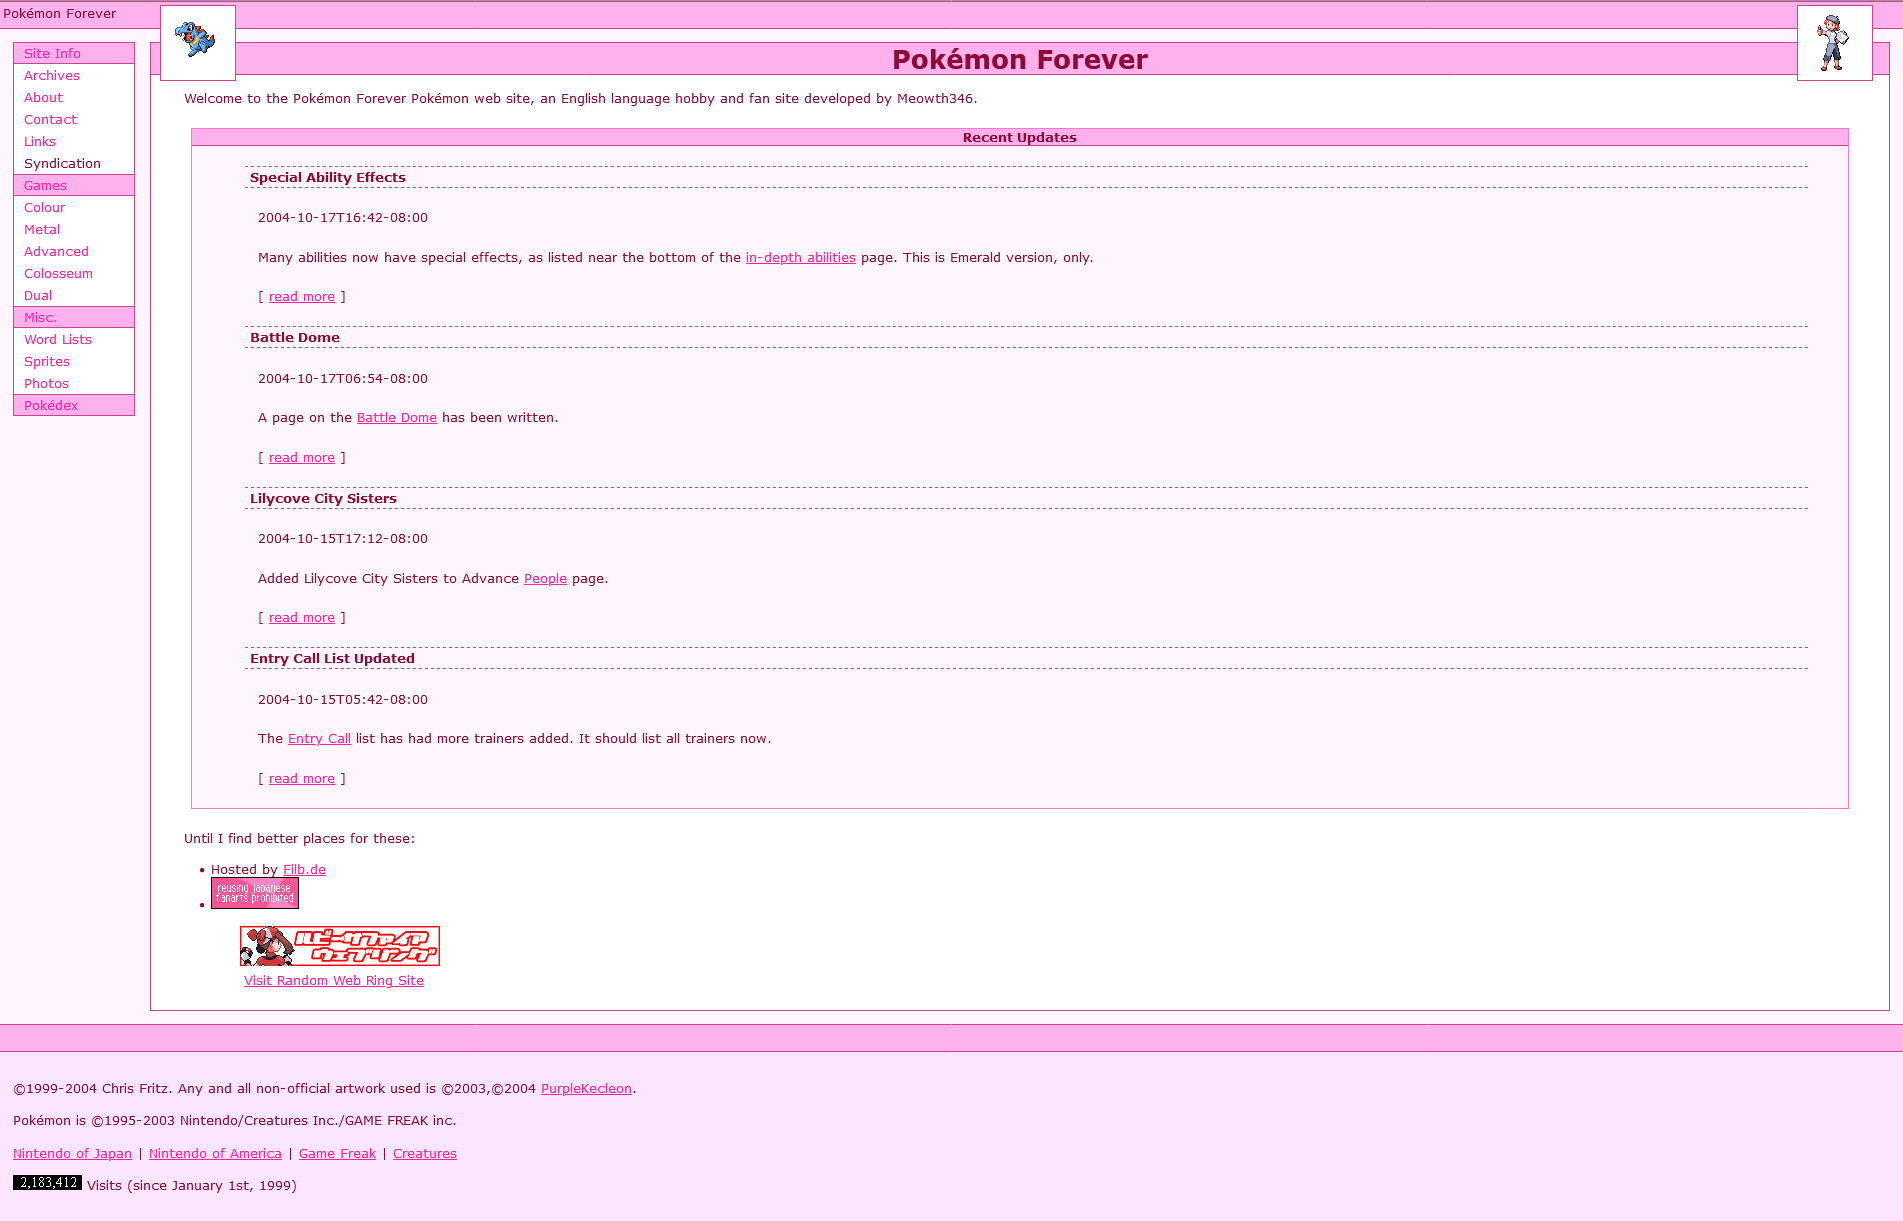The image size is (1903, 1221).
Task: Click timestamp 2004-10-17T06:54-08:00
Action: [343, 378]
